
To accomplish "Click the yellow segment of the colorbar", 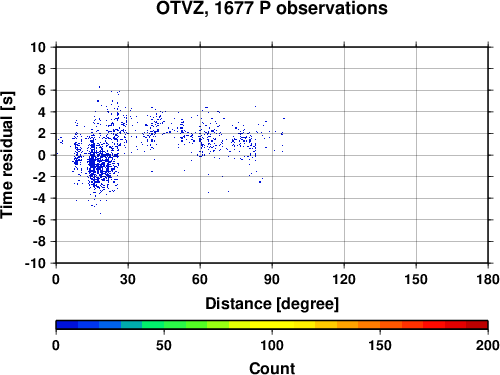I will coord(272,325).
